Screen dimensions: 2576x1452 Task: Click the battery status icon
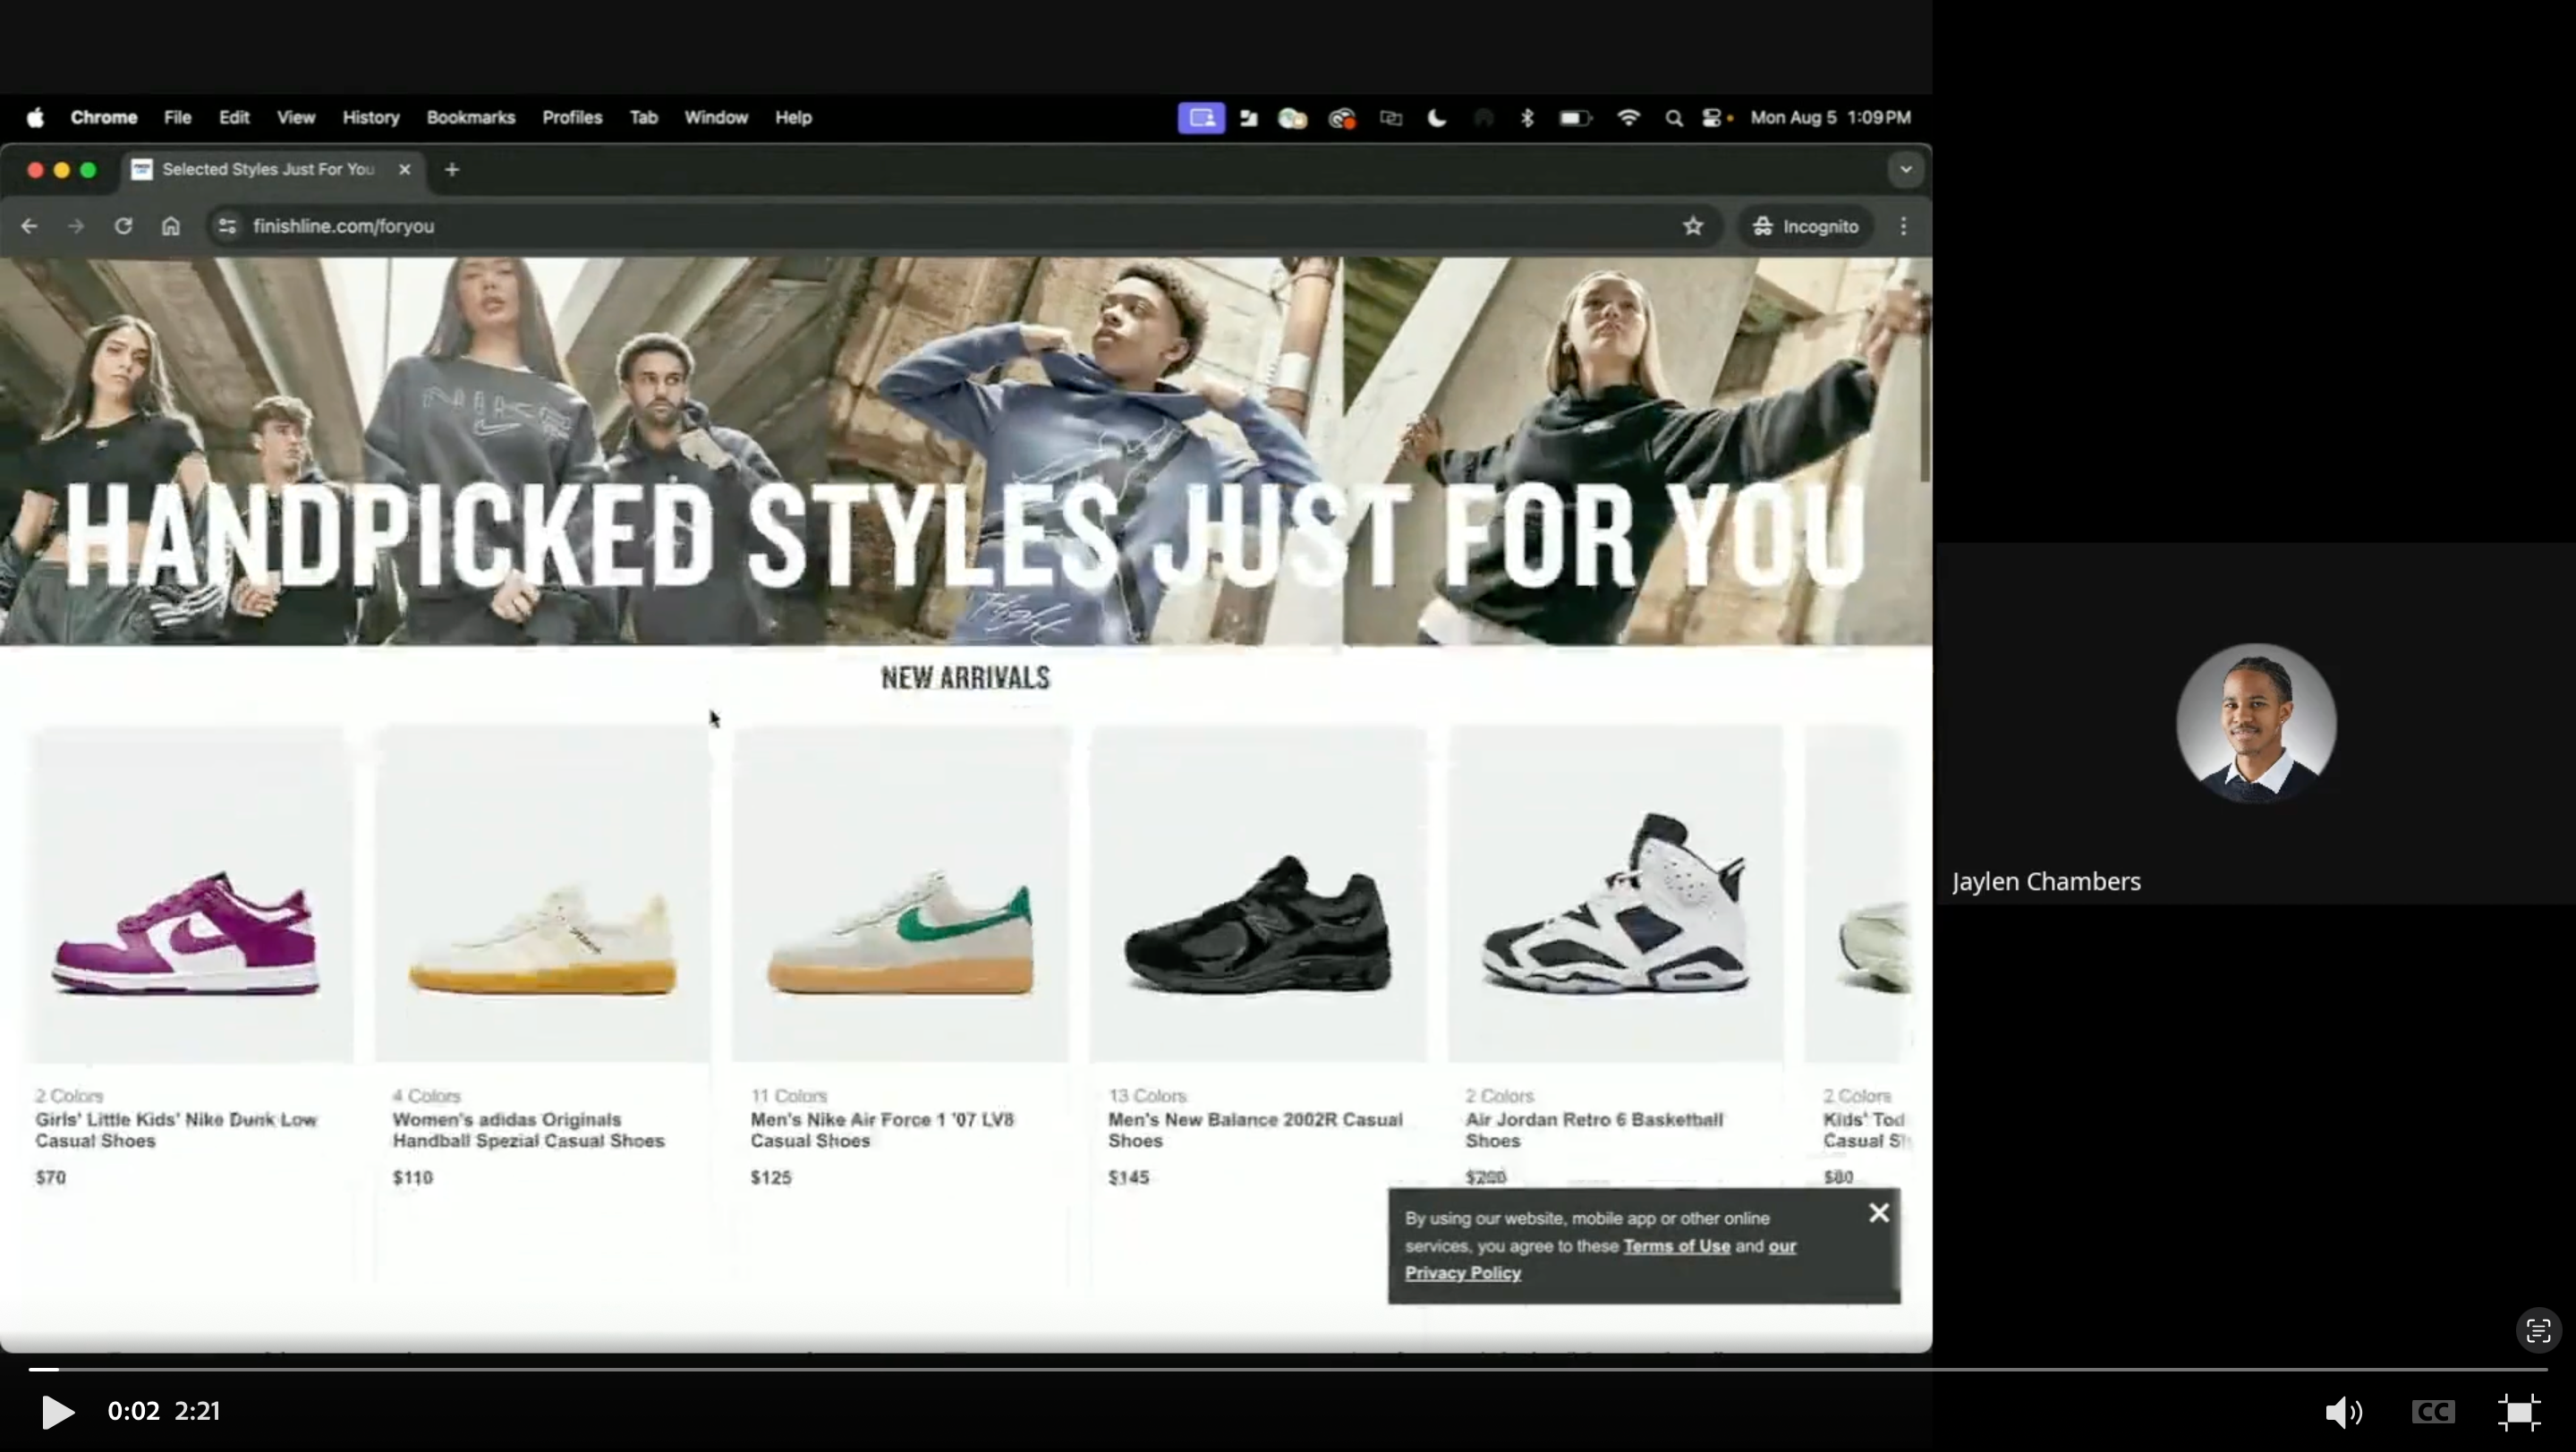tap(1575, 118)
